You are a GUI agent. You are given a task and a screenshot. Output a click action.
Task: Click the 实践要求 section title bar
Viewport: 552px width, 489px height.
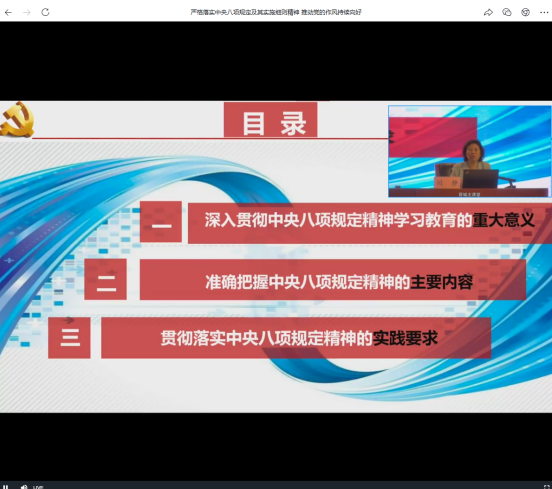pyautogui.click(x=296, y=338)
